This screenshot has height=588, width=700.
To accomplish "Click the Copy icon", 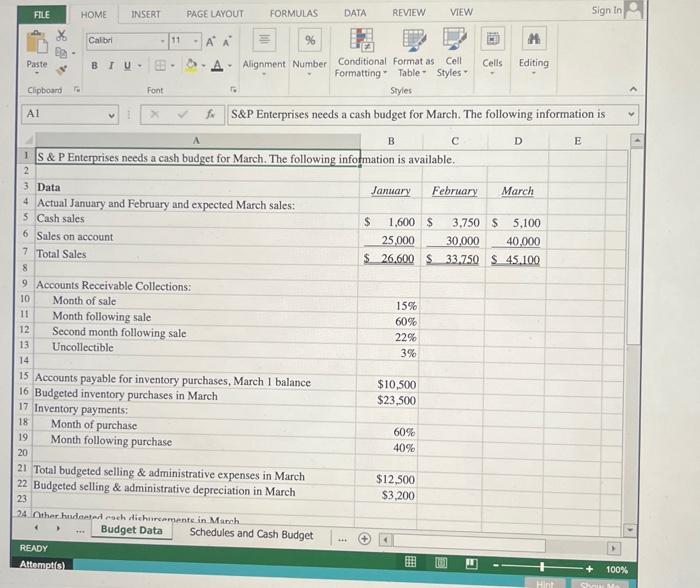I will [x=61, y=53].
